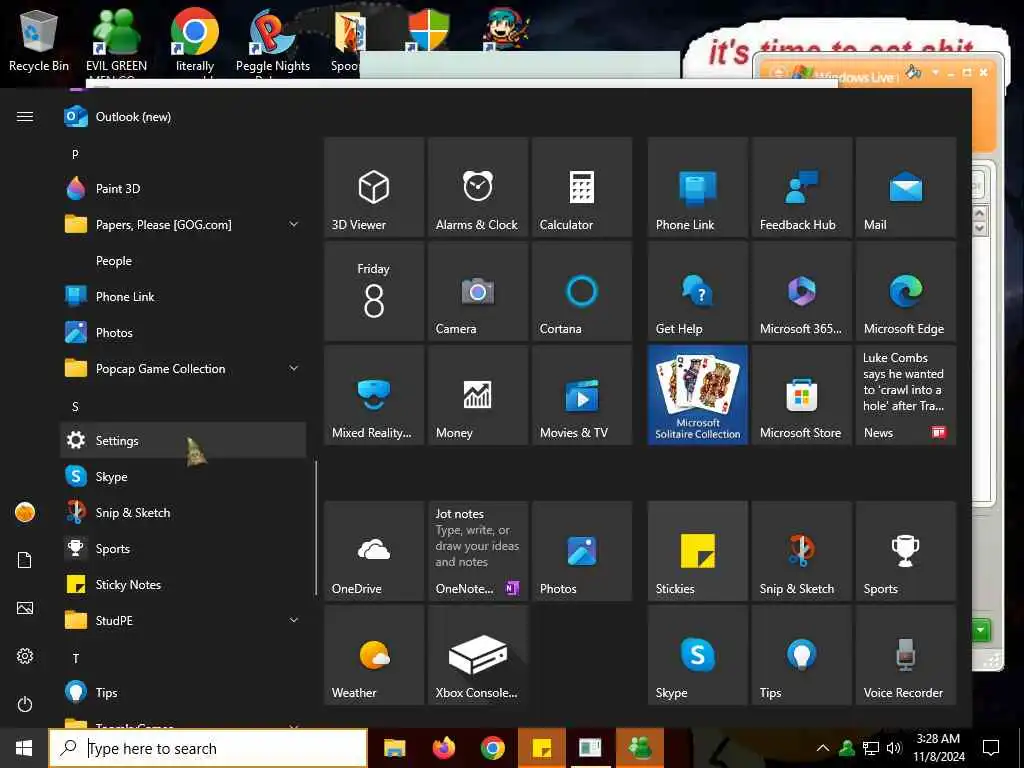Screen dimensions: 1024x768
Task: Open Settings from app list
Action: coord(183,441)
